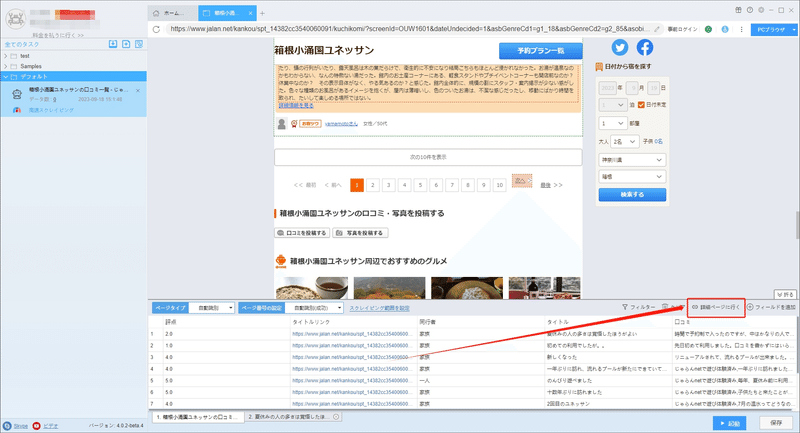
Task: Open the ページタイプ 自動識別 dropdown
Action: [x=211, y=308]
